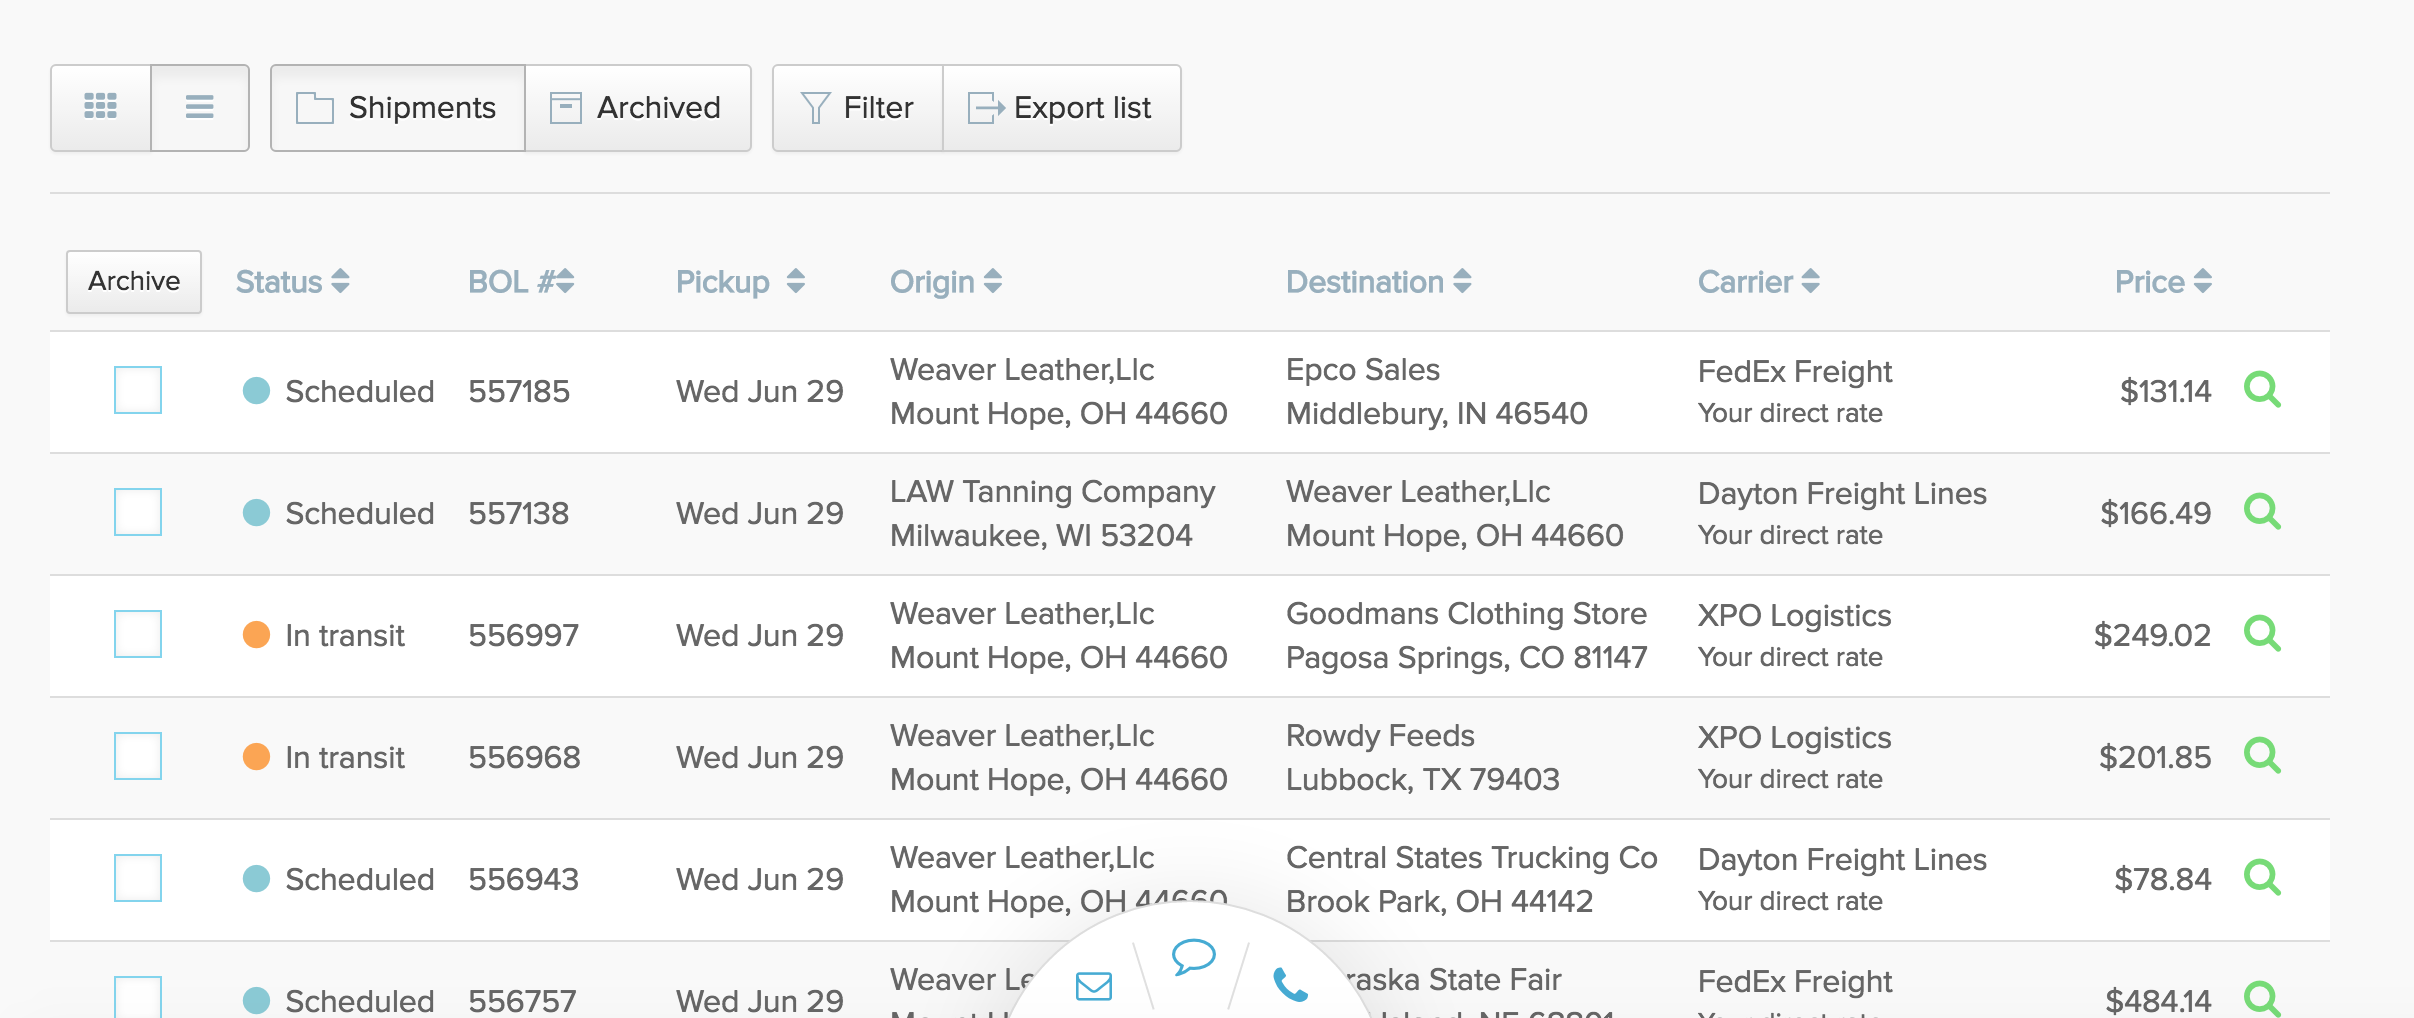Check the box for BOL 557185
This screenshot has width=2414, height=1018.
(x=138, y=390)
